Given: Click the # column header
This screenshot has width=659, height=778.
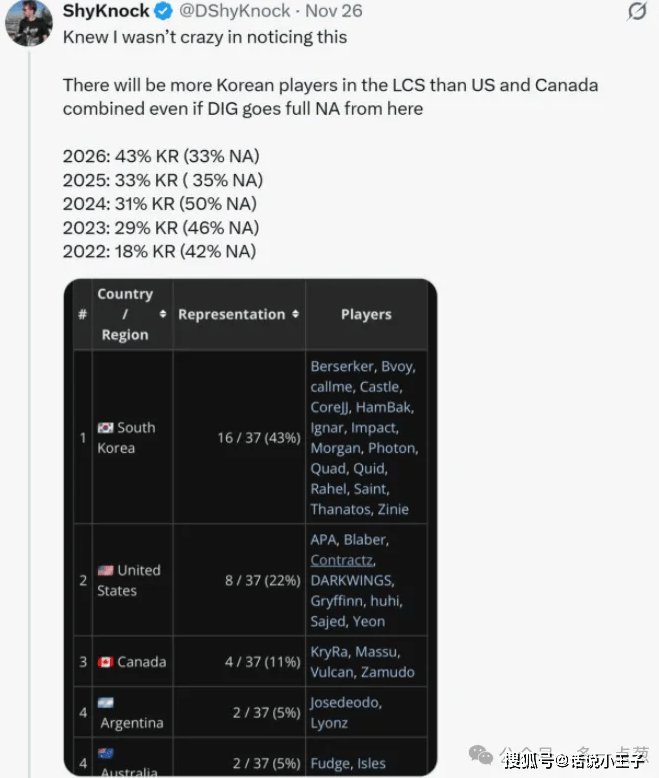Looking at the screenshot, I should click(x=82, y=314).
